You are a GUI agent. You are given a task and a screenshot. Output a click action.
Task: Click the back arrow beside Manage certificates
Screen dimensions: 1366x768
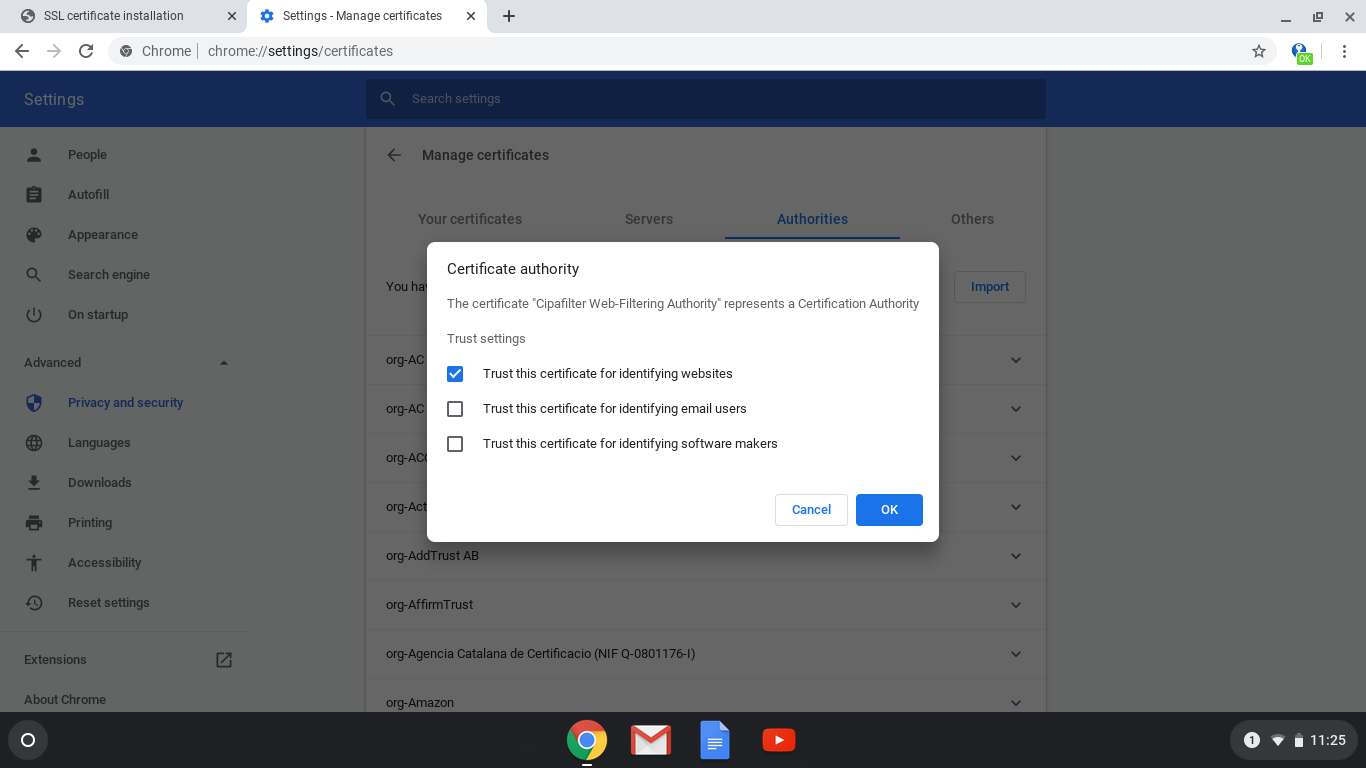pos(394,155)
